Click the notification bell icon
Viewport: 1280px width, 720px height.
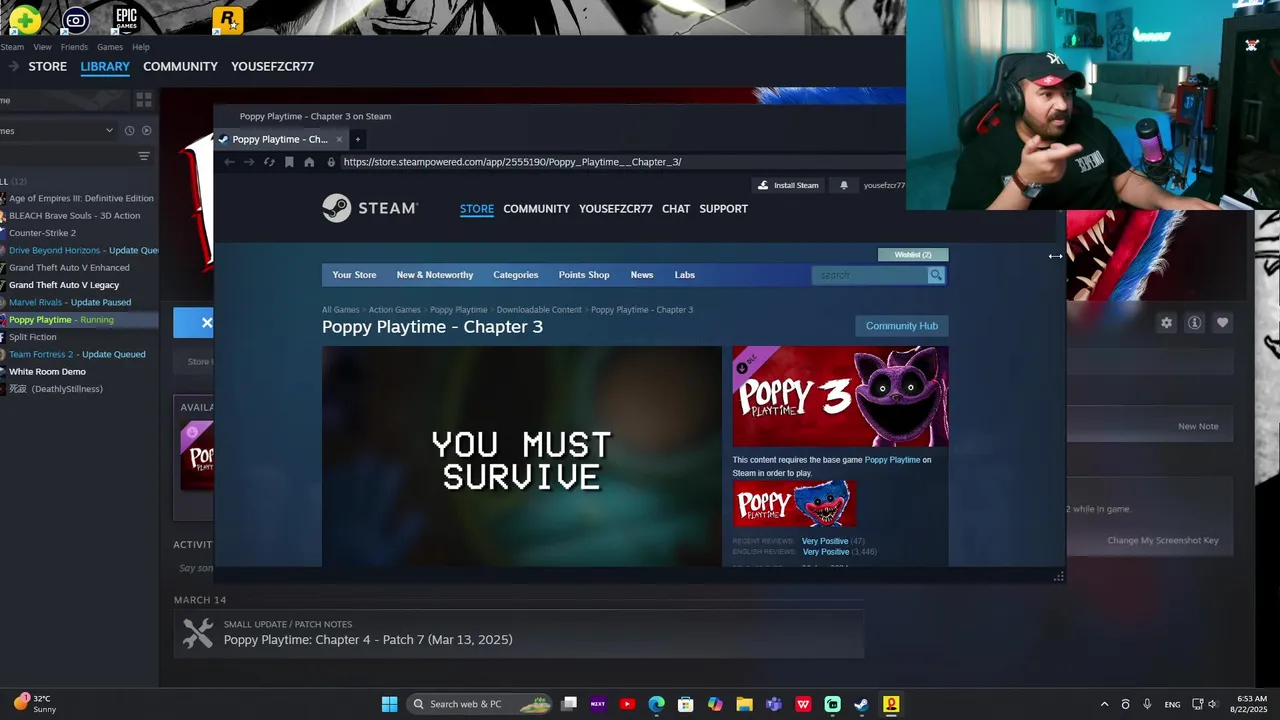tap(843, 185)
